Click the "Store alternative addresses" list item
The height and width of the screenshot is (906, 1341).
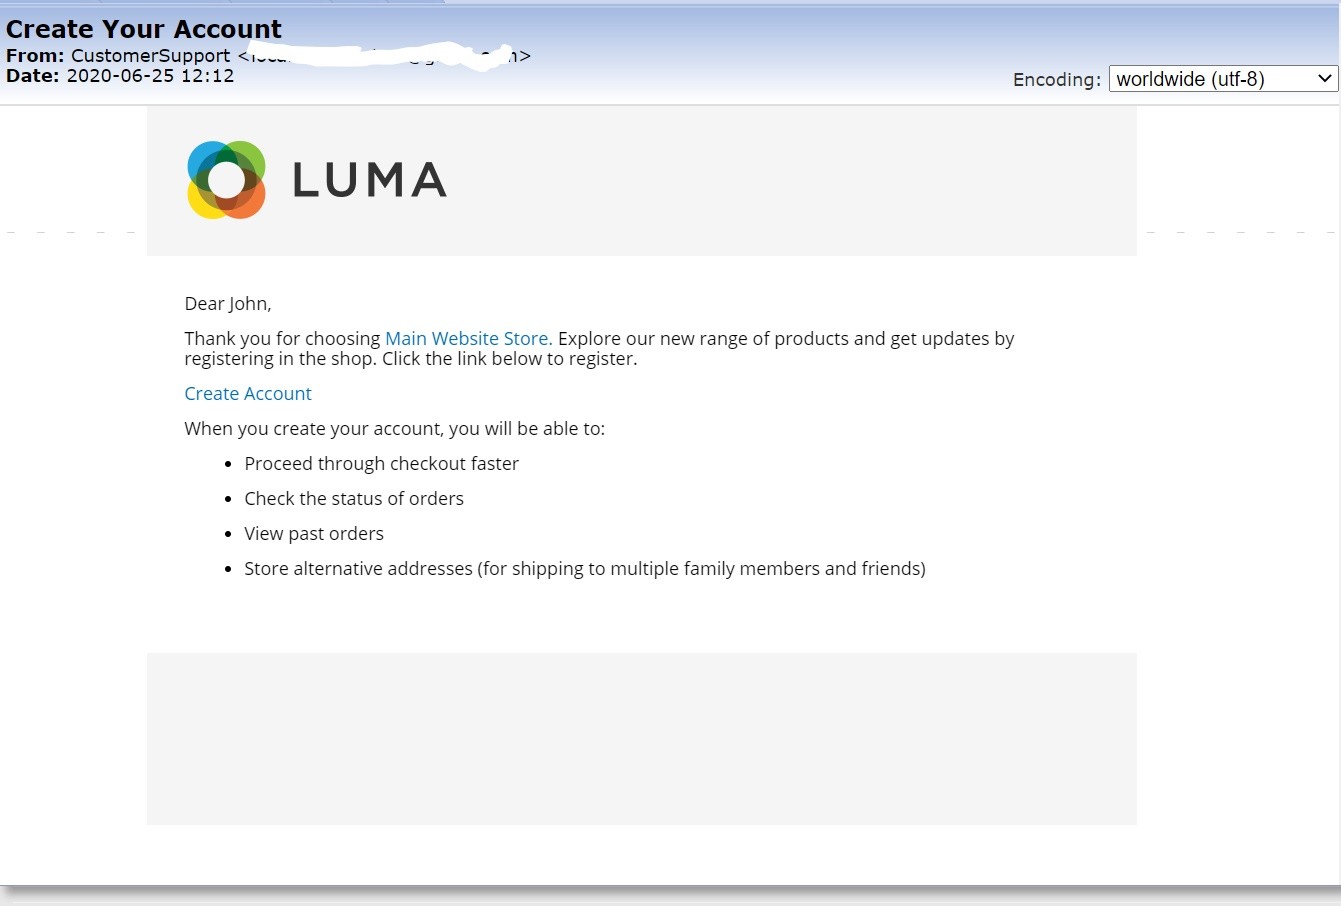pos(584,569)
